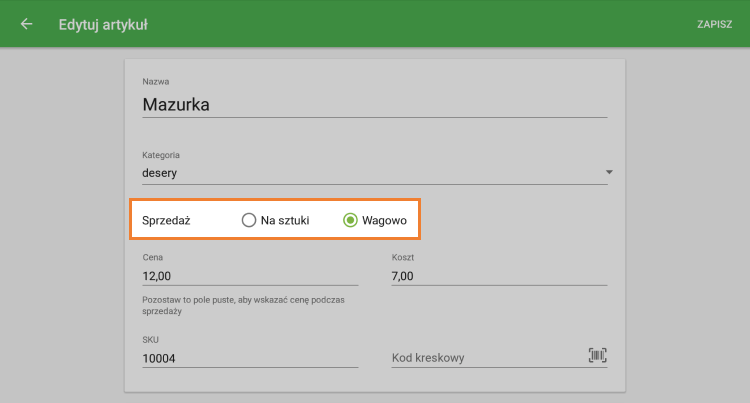Click the "Nazwa" field label
750x403 pixels.
pos(155,81)
